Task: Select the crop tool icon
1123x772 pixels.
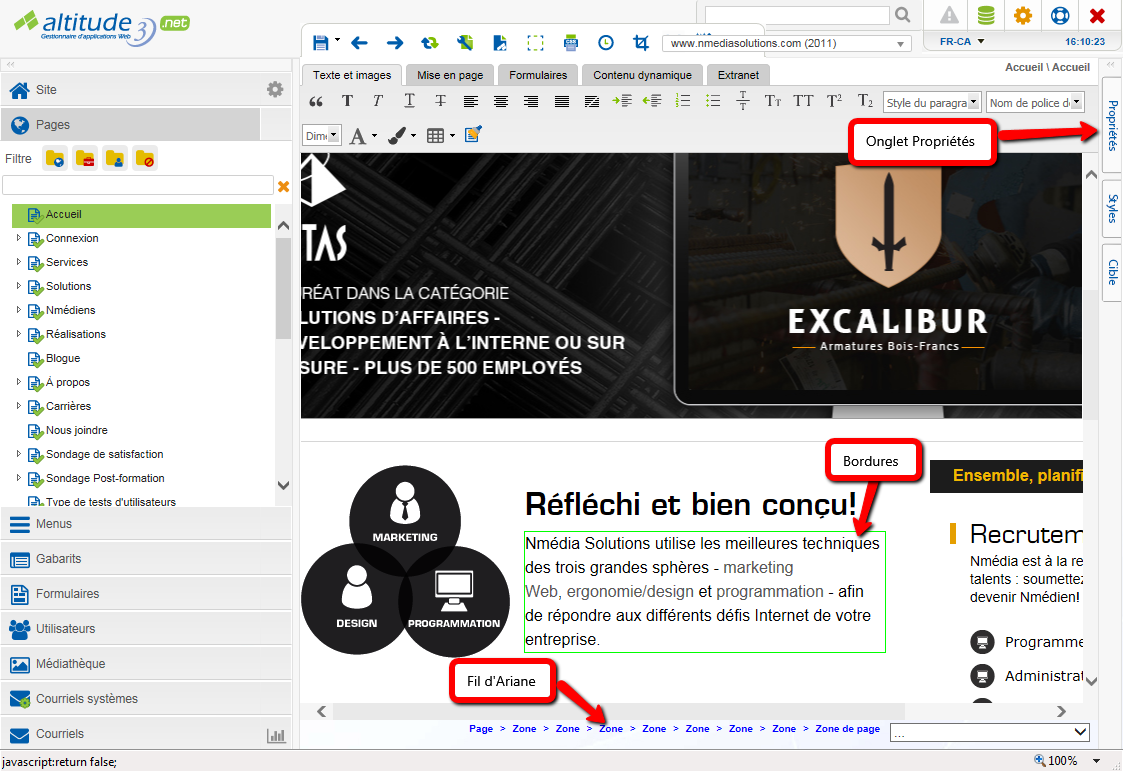Action: click(641, 43)
